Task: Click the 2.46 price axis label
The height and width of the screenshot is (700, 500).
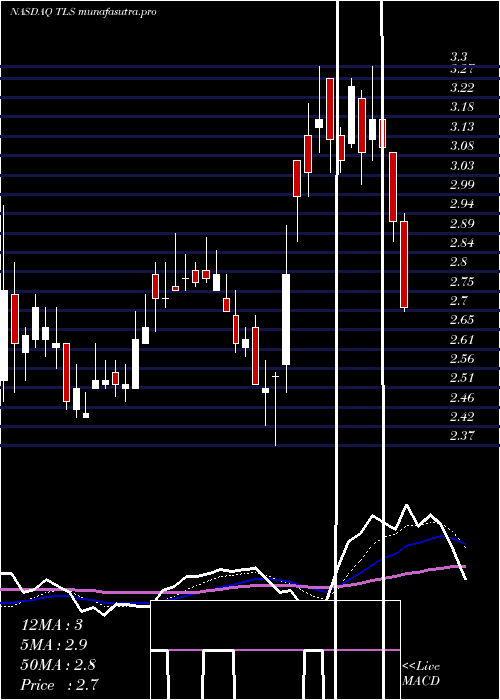Action: coord(461,398)
